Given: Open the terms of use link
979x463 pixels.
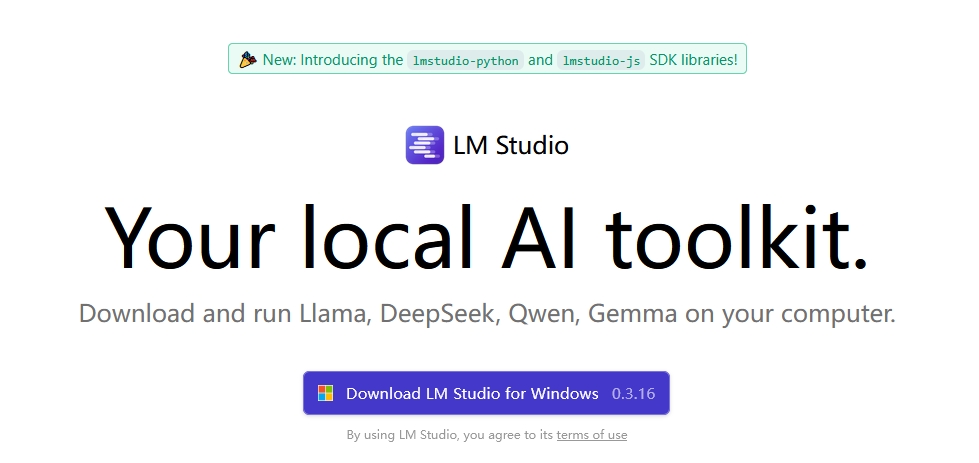Looking at the screenshot, I should coord(592,435).
